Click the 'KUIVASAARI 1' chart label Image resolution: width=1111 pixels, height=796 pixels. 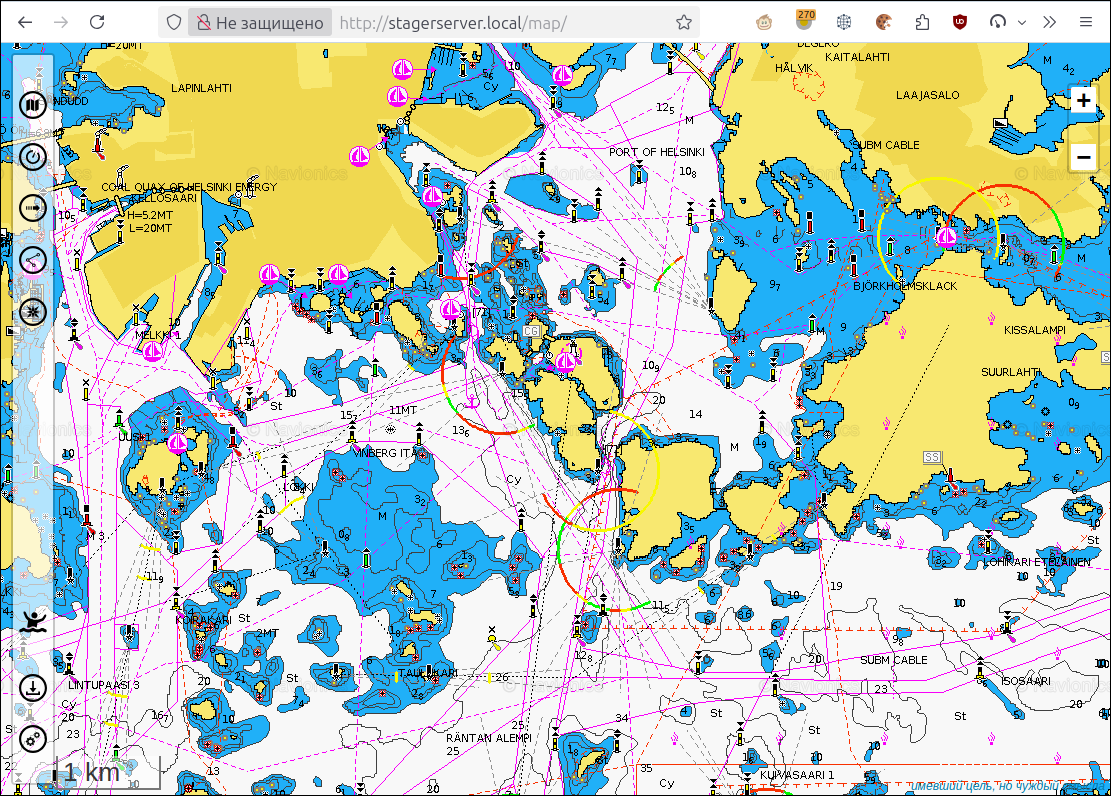797,775
